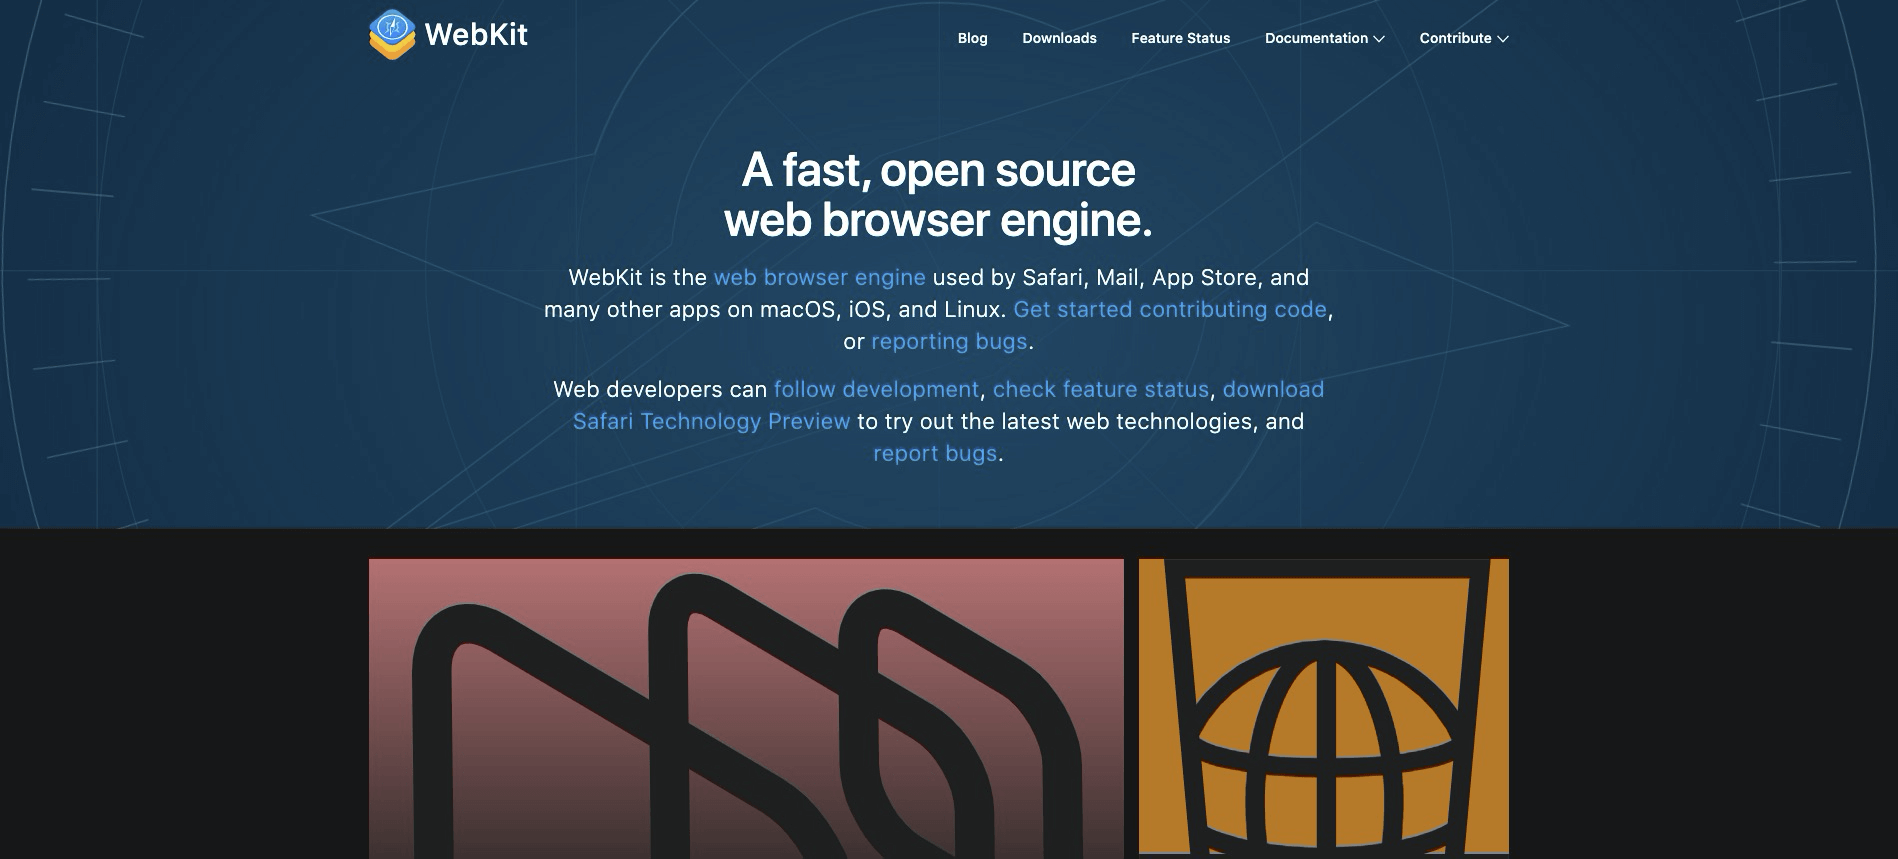Image resolution: width=1898 pixels, height=859 pixels.
Task: Open the orange globe article thumbnail
Action: click(x=1323, y=707)
